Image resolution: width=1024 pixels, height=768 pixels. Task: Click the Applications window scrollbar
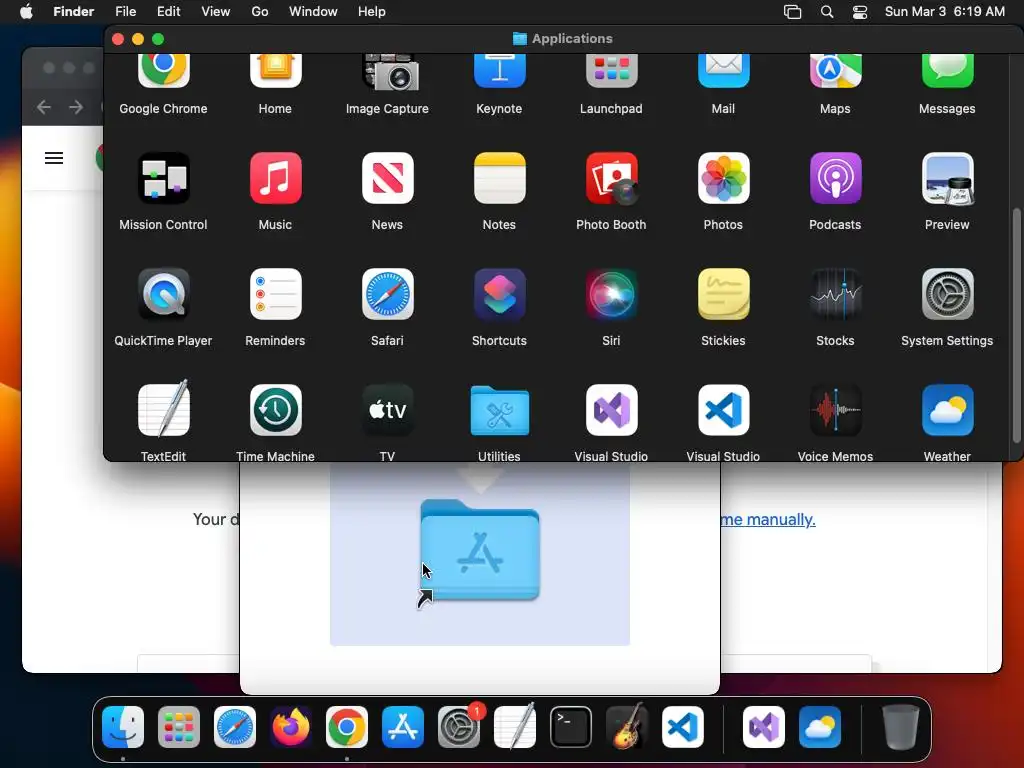click(1016, 327)
